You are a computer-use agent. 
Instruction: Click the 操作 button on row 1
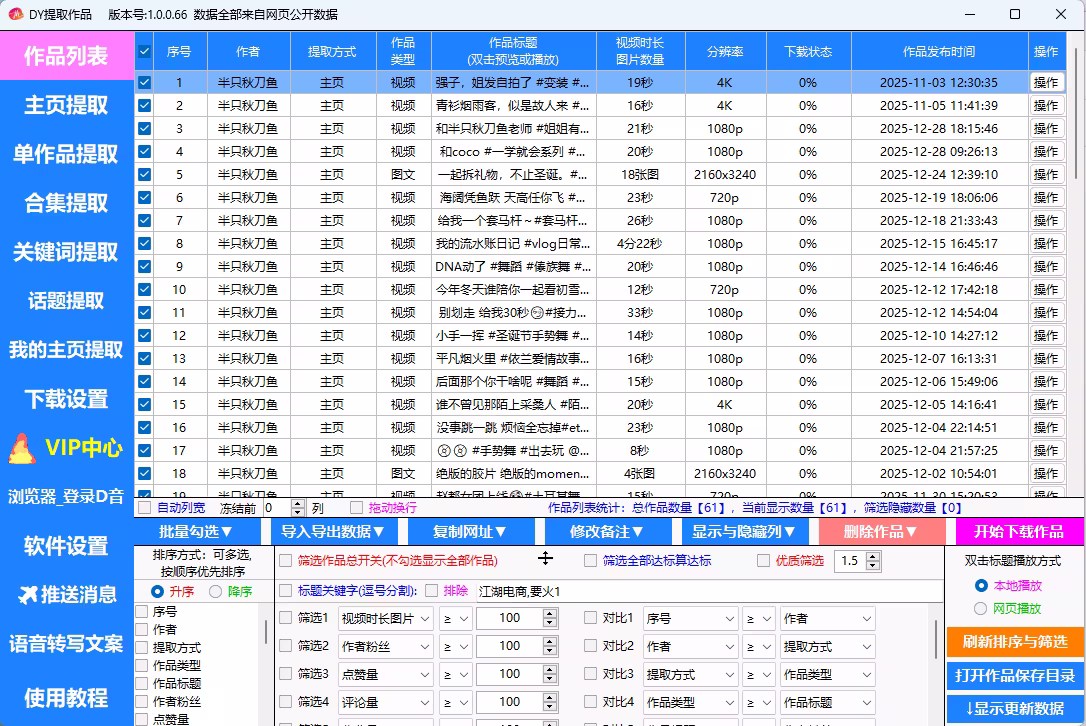pyautogui.click(x=1046, y=82)
